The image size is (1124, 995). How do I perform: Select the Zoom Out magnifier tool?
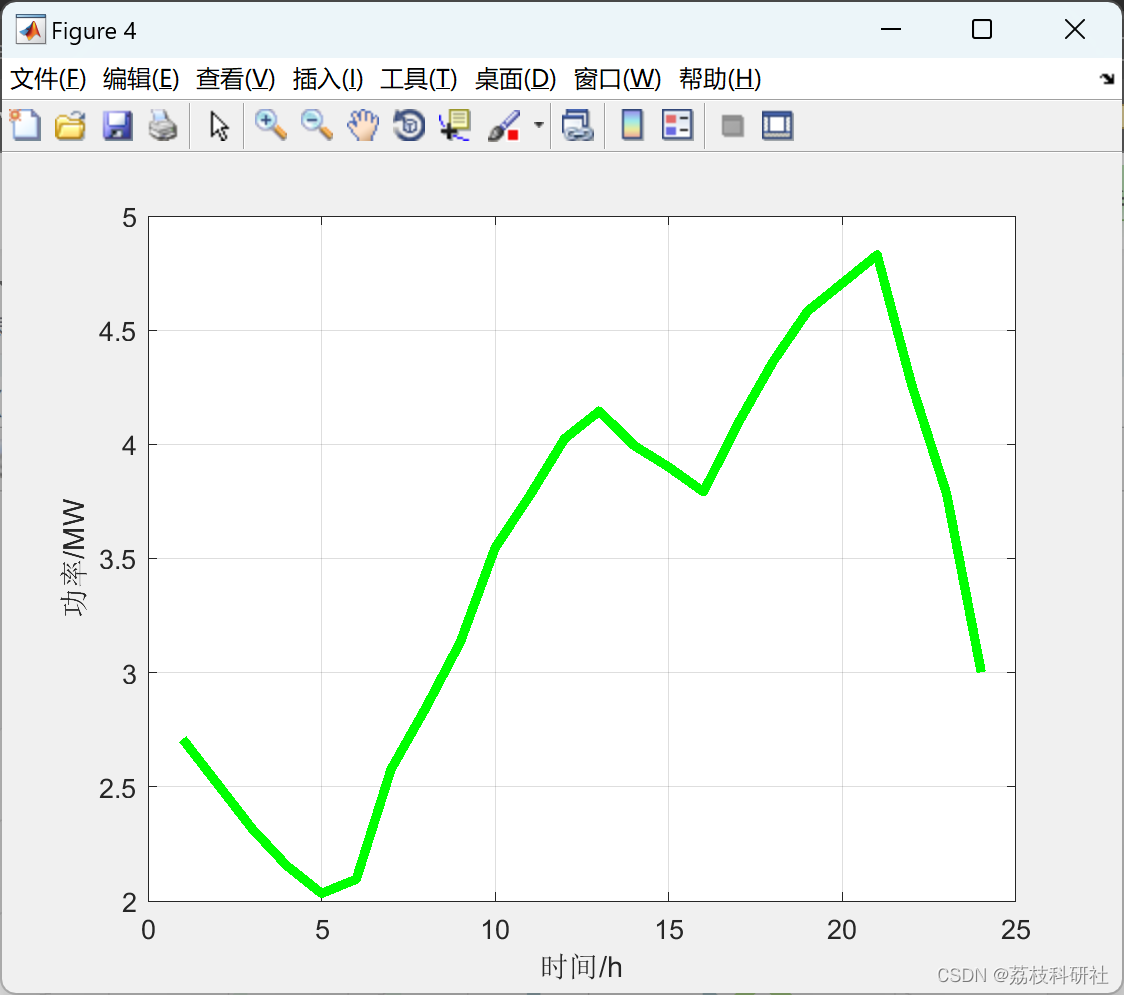[x=316, y=125]
